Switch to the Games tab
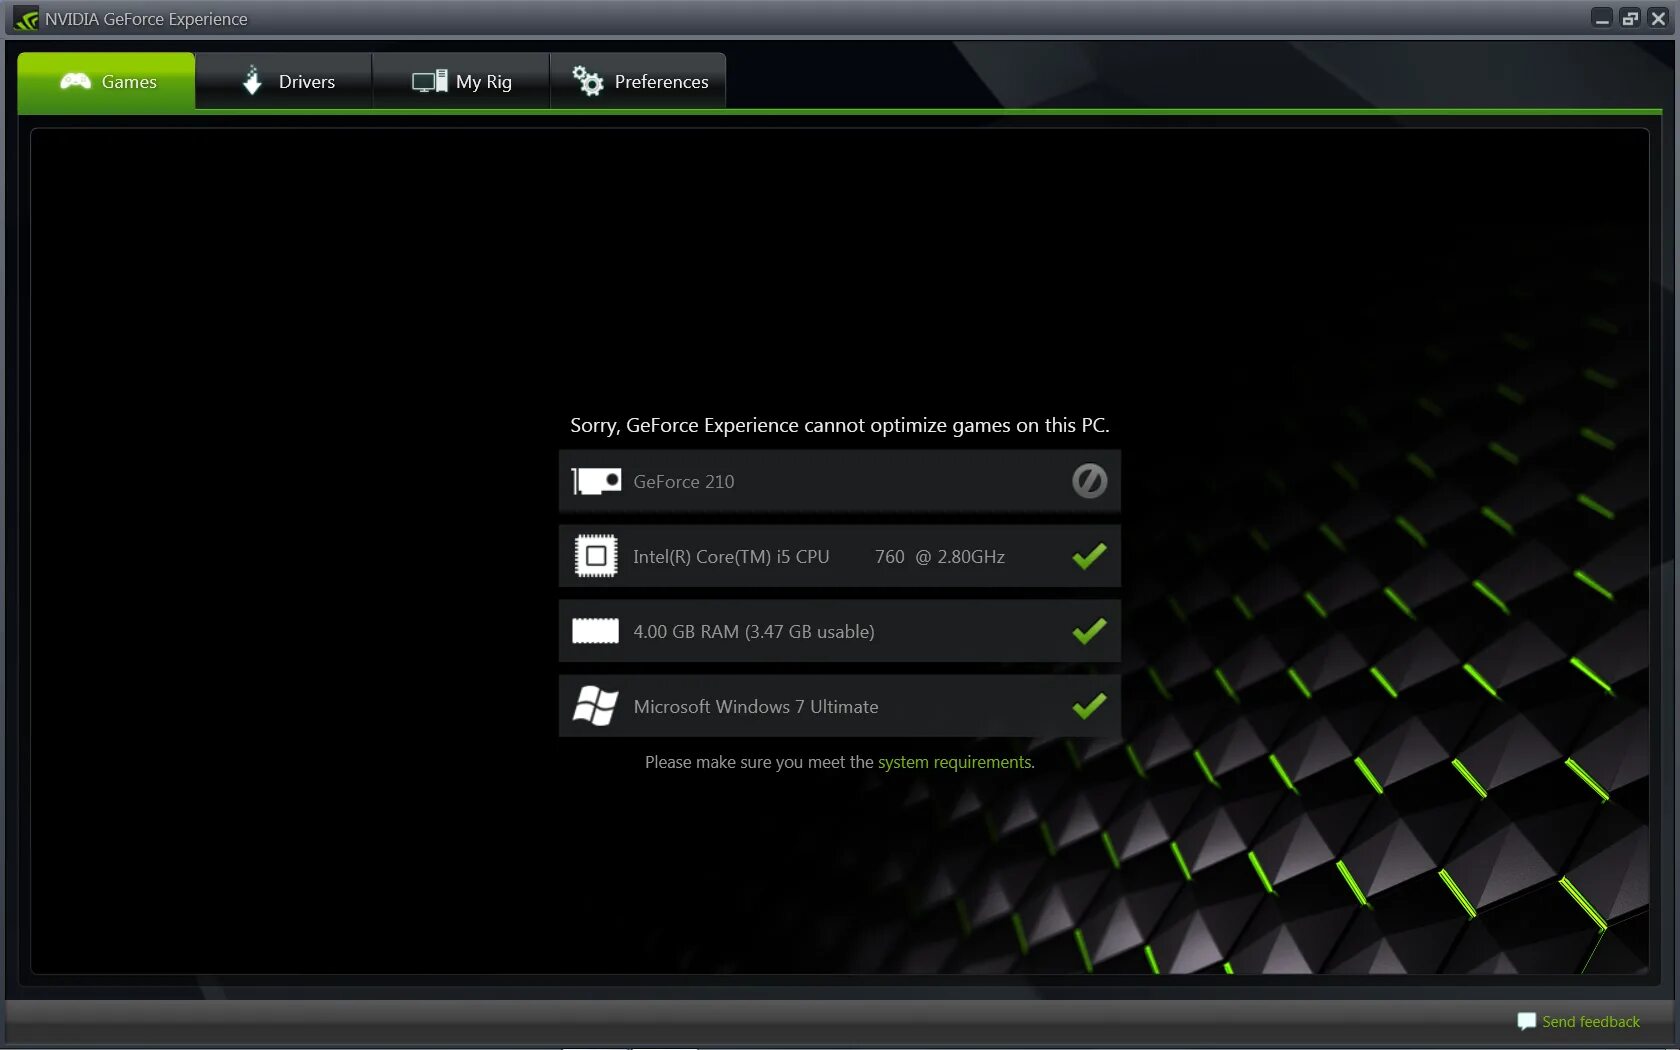 pos(106,81)
